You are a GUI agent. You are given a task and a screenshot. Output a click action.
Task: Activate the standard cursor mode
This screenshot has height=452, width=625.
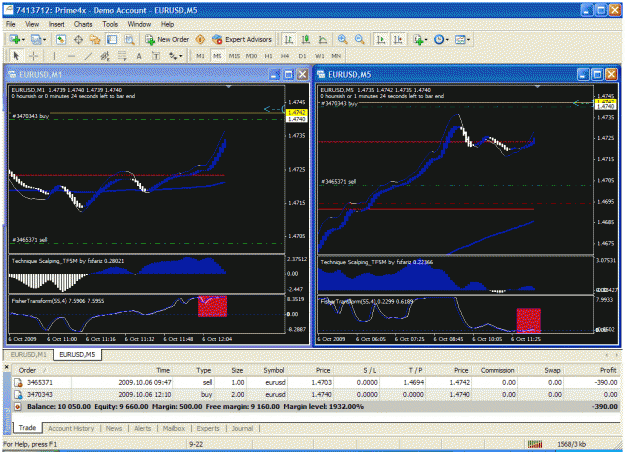click(x=16, y=56)
